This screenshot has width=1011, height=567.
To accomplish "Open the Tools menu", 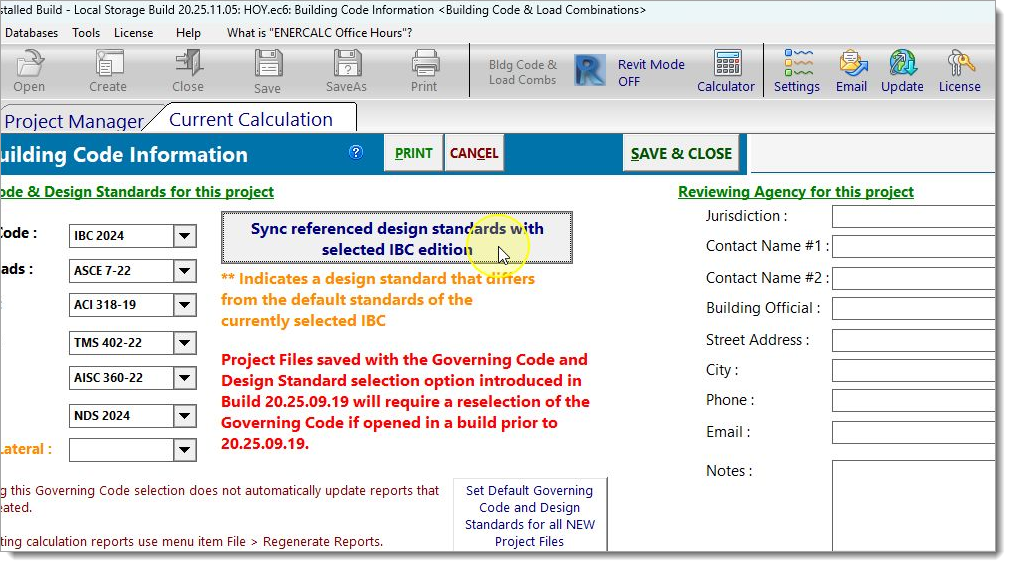I will (86, 32).
